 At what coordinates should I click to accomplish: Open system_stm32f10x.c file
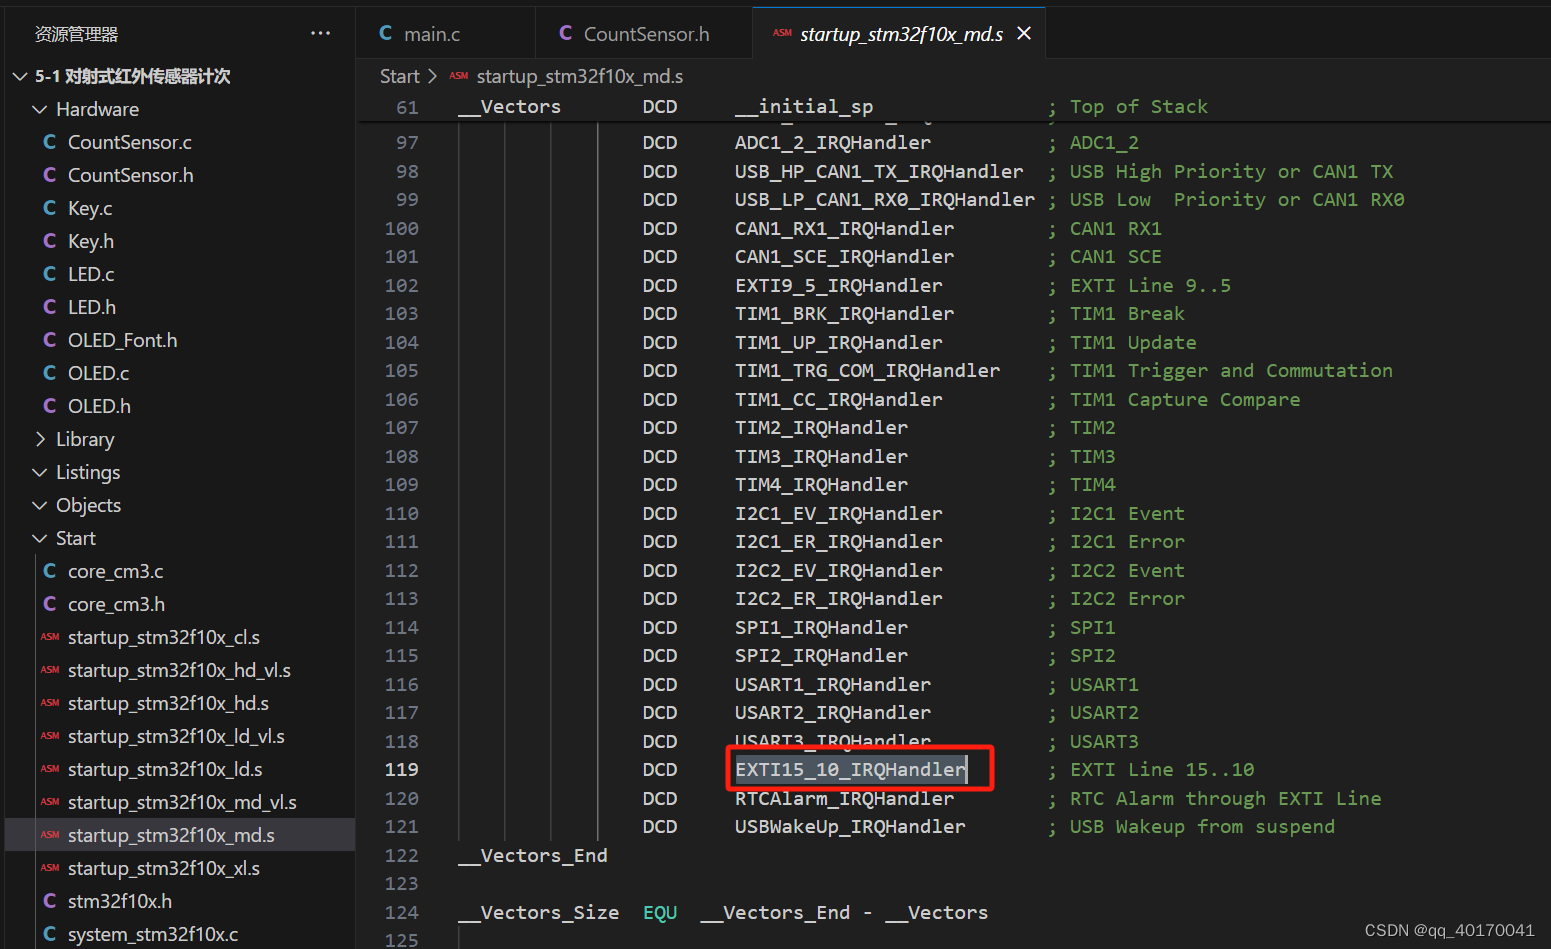click(x=153, y=934)
